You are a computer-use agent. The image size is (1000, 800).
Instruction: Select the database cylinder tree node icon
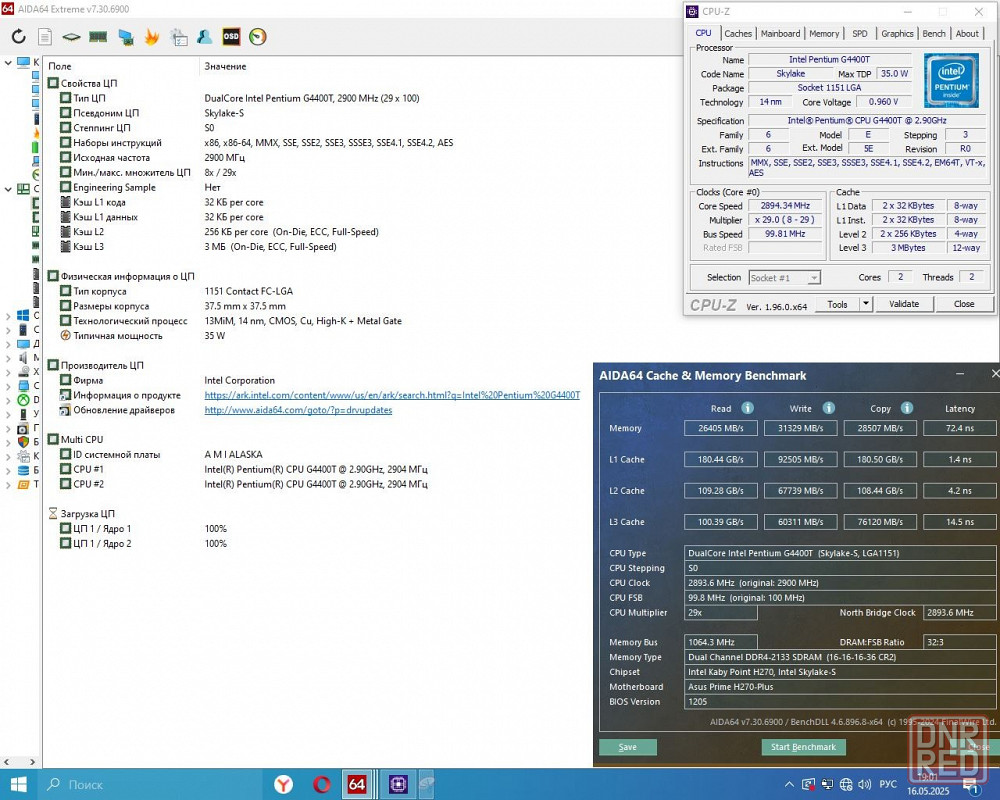point(23,470)
